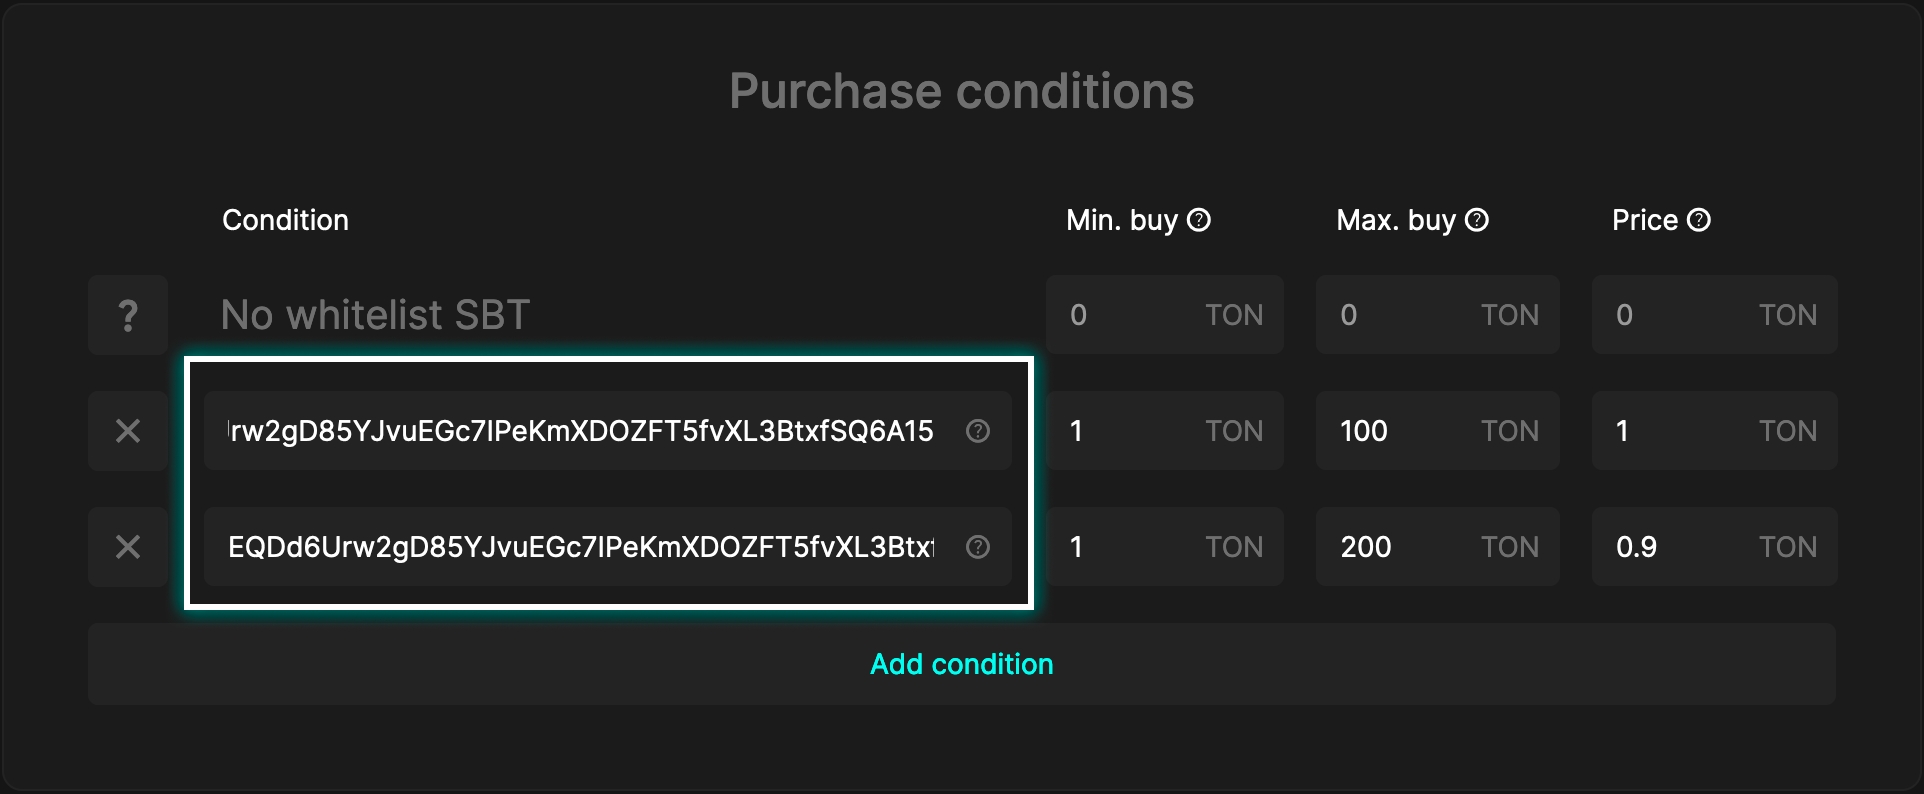Remove the condition priced at 0.9 TON
The width and height of the screenshot is (1924, 794).
point(128,547)
